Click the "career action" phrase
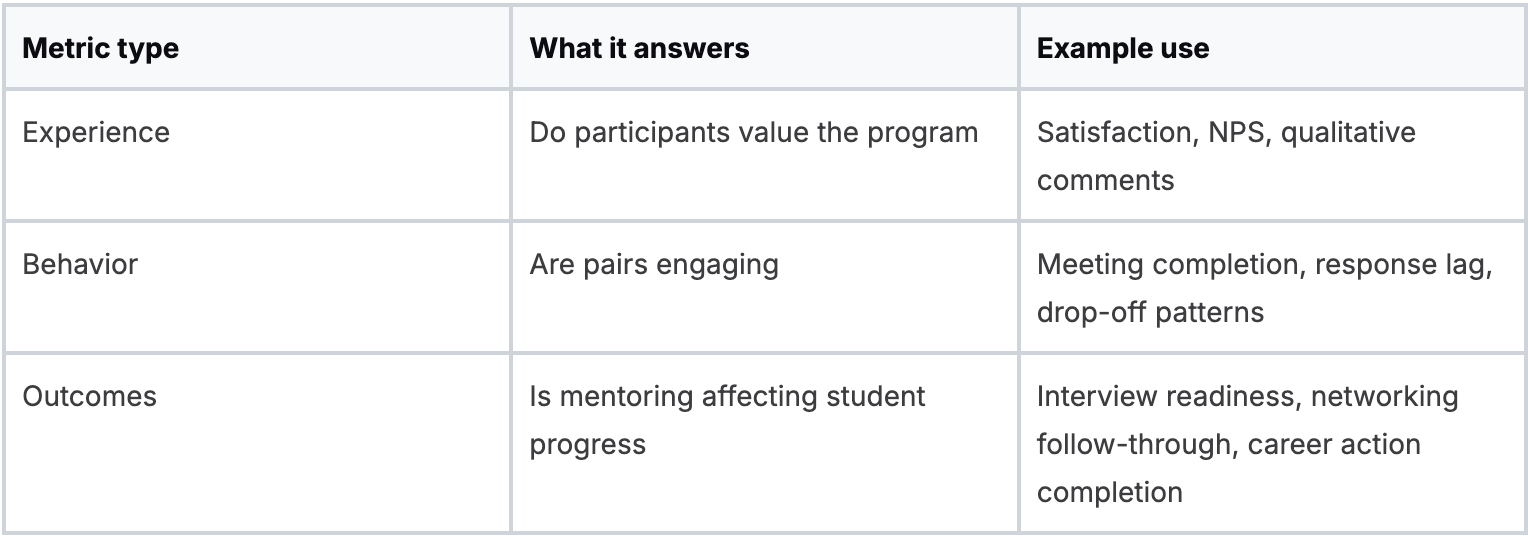The image size is (1528, 536). 1325,444
